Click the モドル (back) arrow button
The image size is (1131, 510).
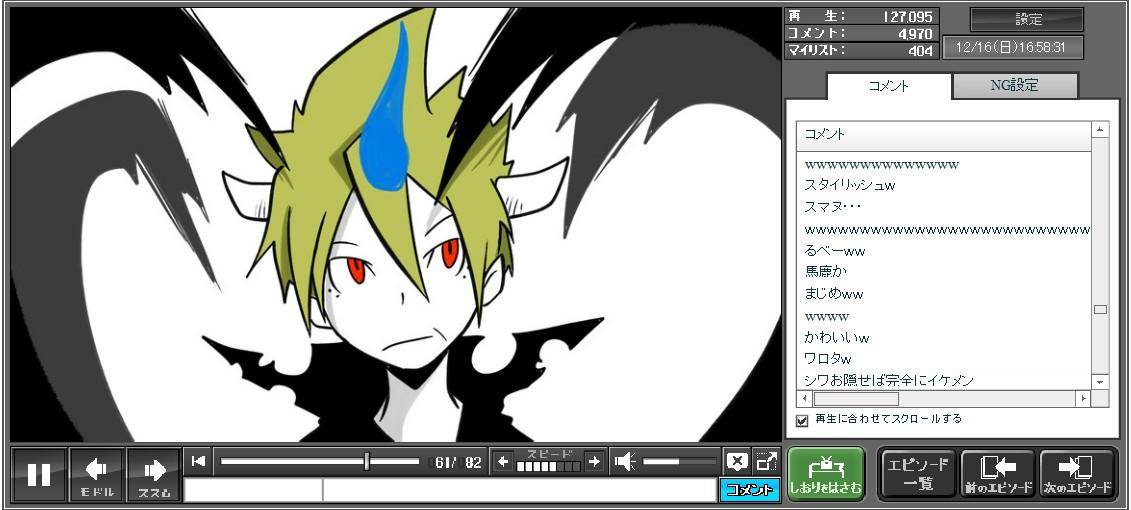97,474
